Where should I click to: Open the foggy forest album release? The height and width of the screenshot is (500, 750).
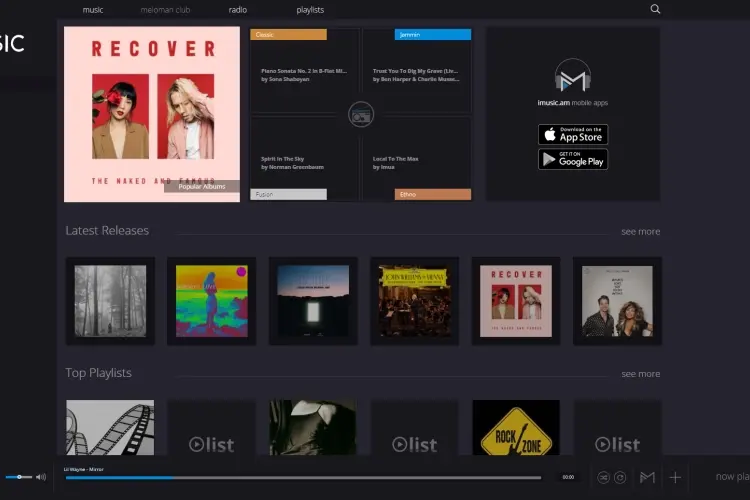(x=110, y=301)
